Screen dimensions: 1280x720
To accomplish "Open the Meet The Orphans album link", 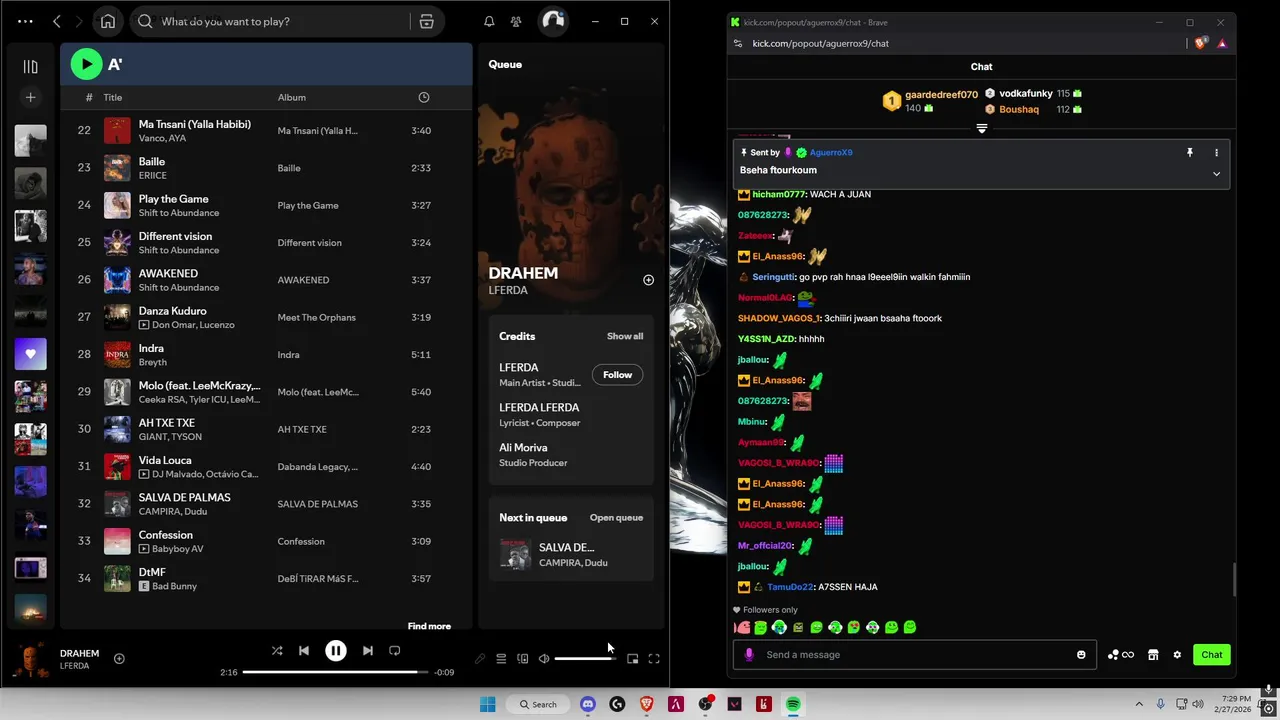I will [x=316, y=318].
